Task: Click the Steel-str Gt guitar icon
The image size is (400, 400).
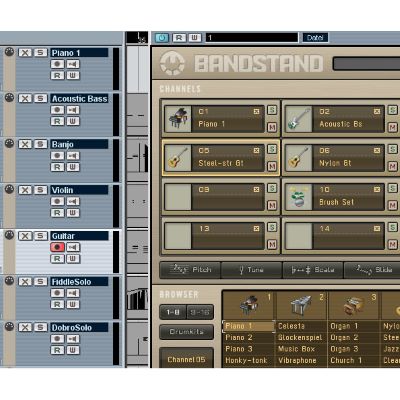Action: (x=178, y=158)
